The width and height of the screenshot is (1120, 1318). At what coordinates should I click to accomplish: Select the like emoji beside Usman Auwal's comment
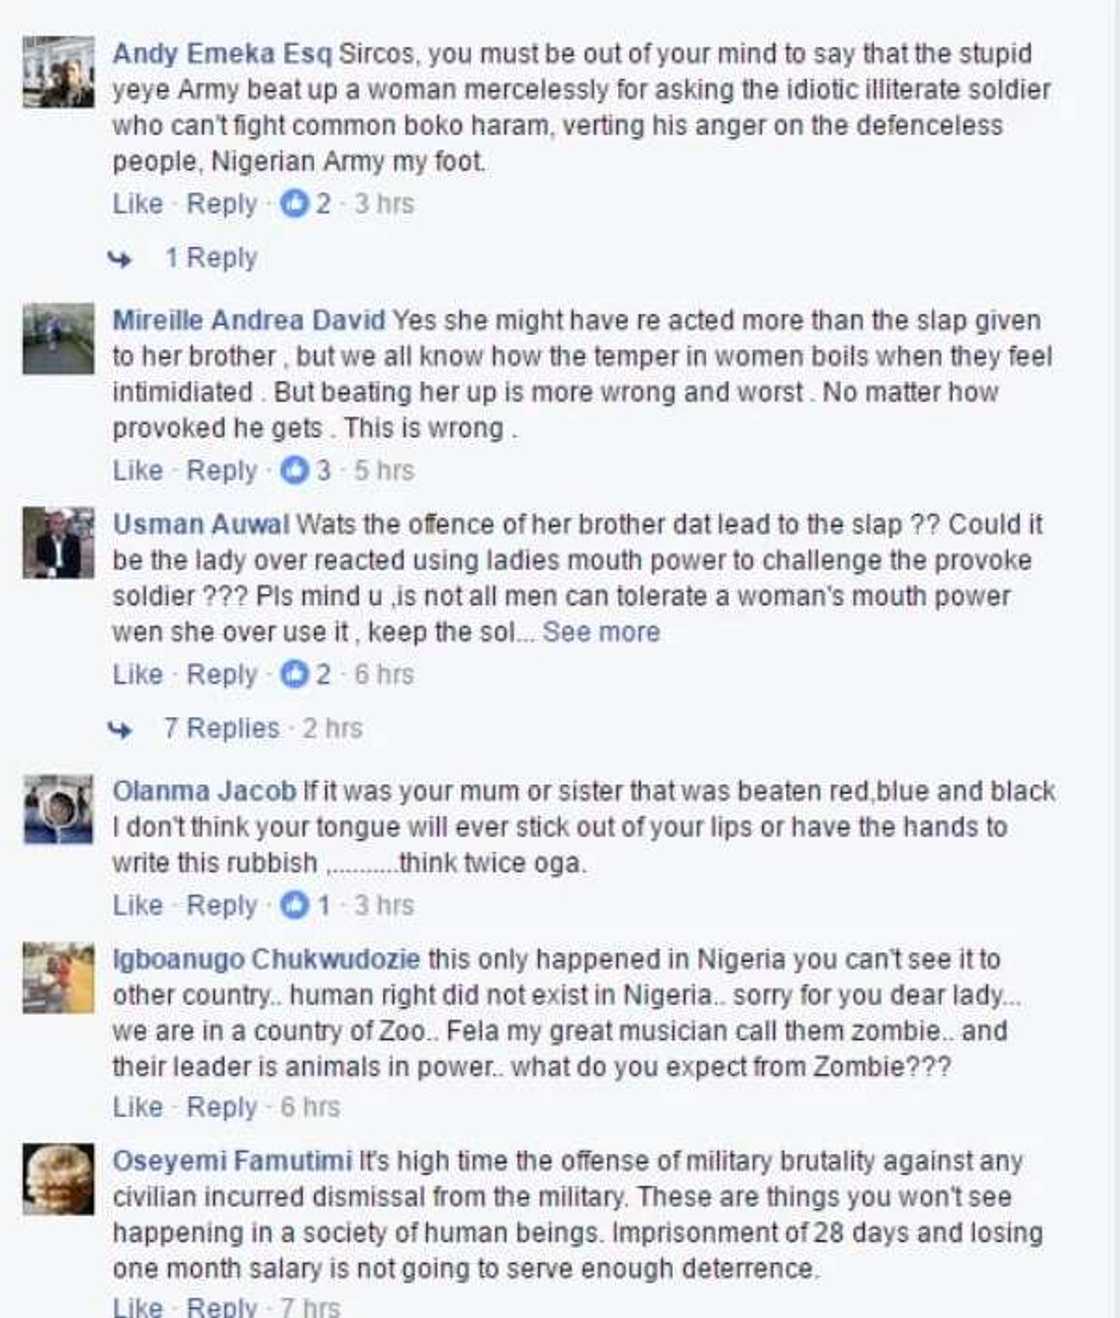click(x=296, y=675)
